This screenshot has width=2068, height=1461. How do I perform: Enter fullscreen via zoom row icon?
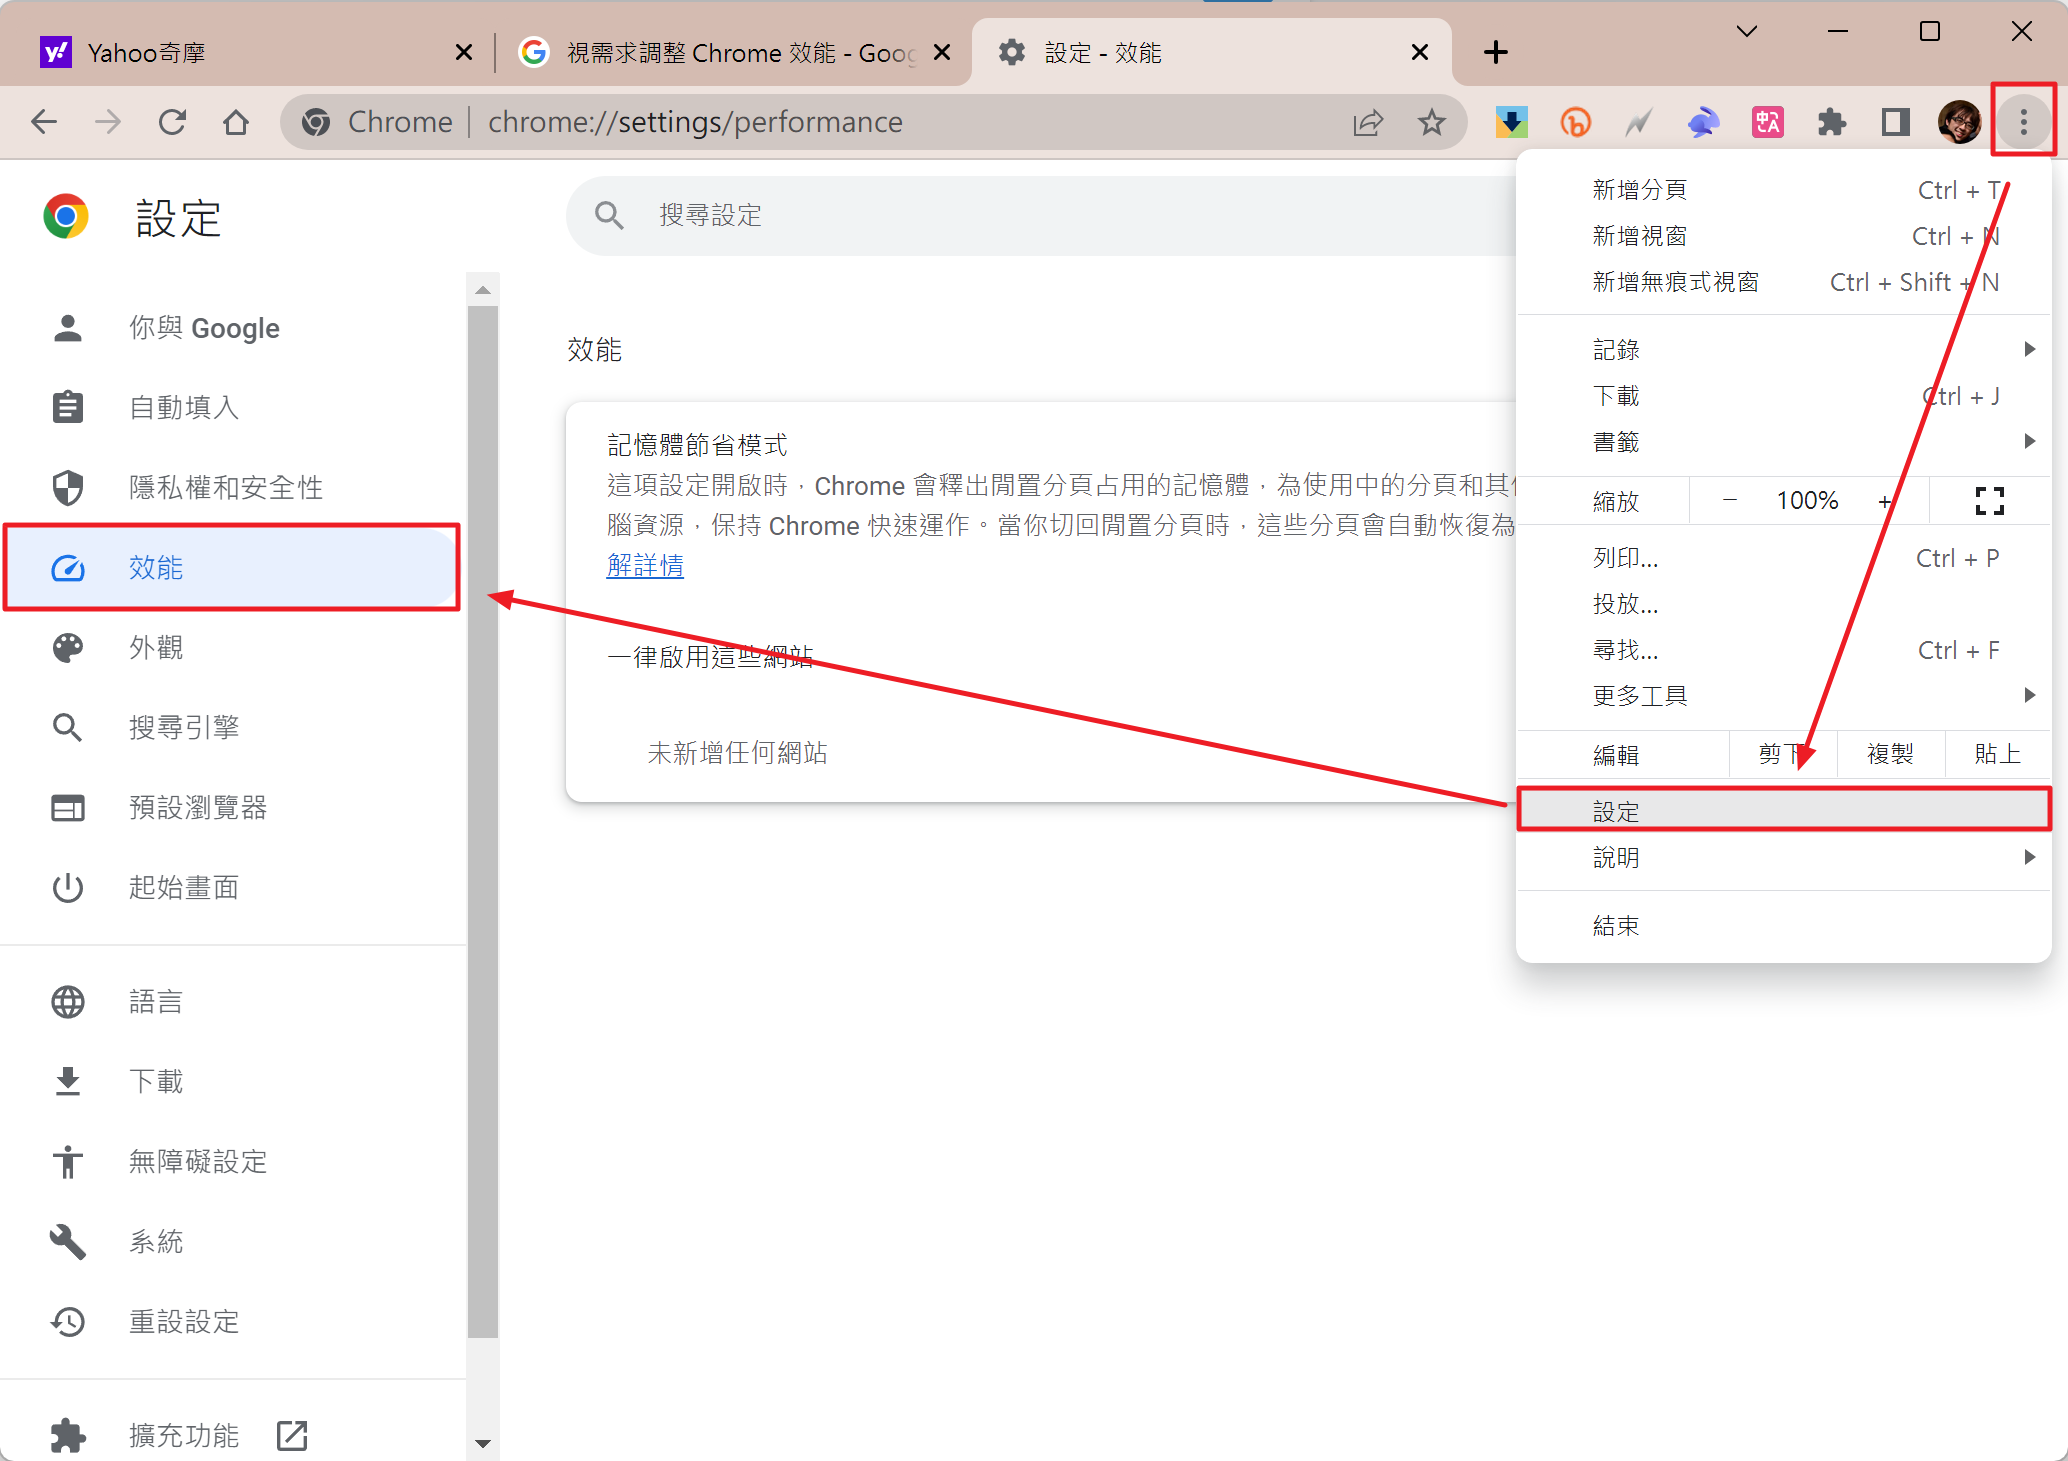coord(1989,501)
